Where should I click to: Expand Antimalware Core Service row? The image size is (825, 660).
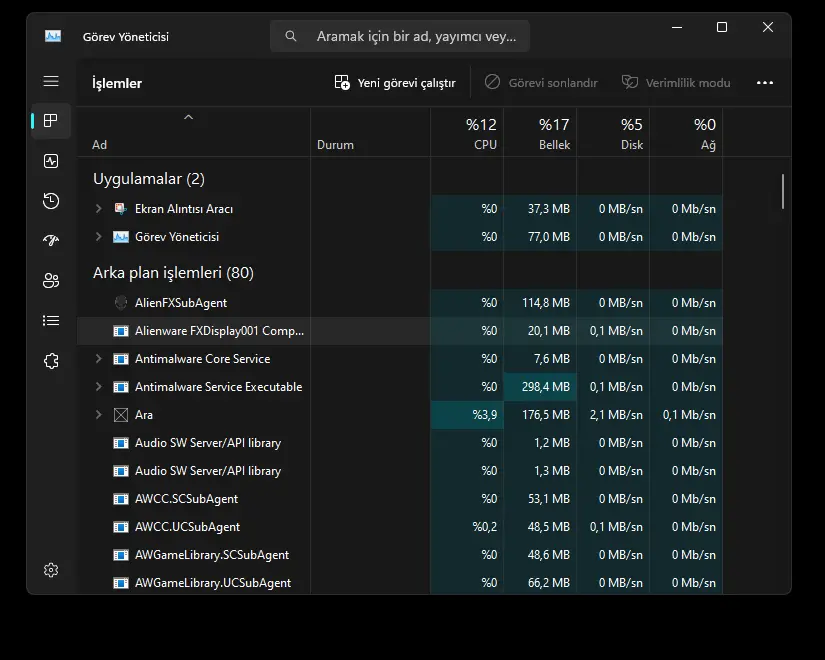click(x=98, y=358)
